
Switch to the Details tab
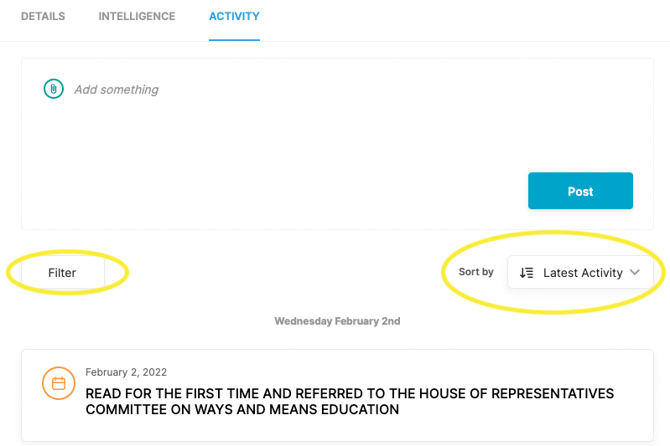tap(43, 17)
